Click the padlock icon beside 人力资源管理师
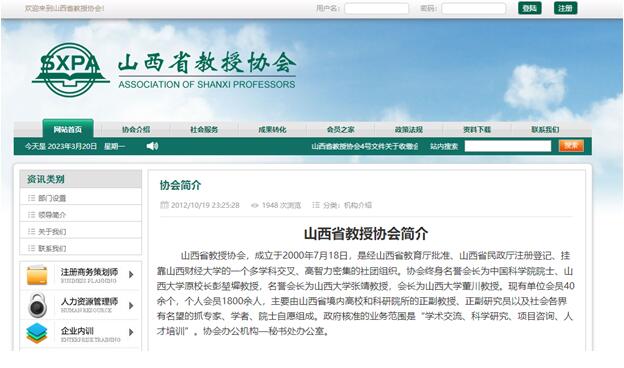The width and height of the screenshot is (624, 368). 37,305
